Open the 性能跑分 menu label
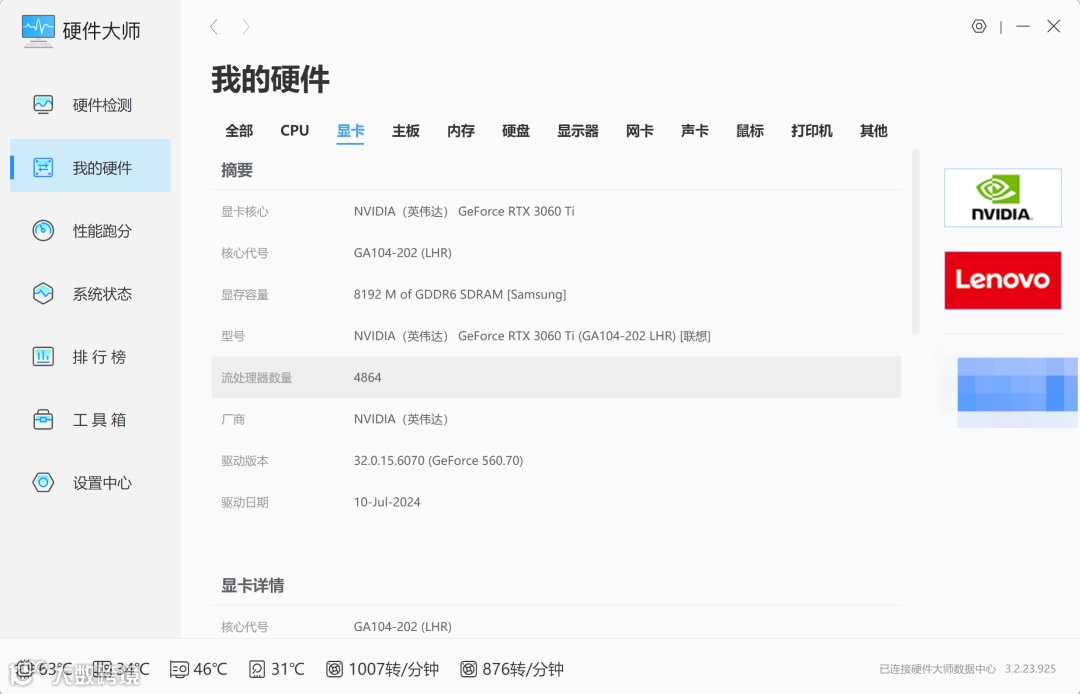 tap(102, 231)
